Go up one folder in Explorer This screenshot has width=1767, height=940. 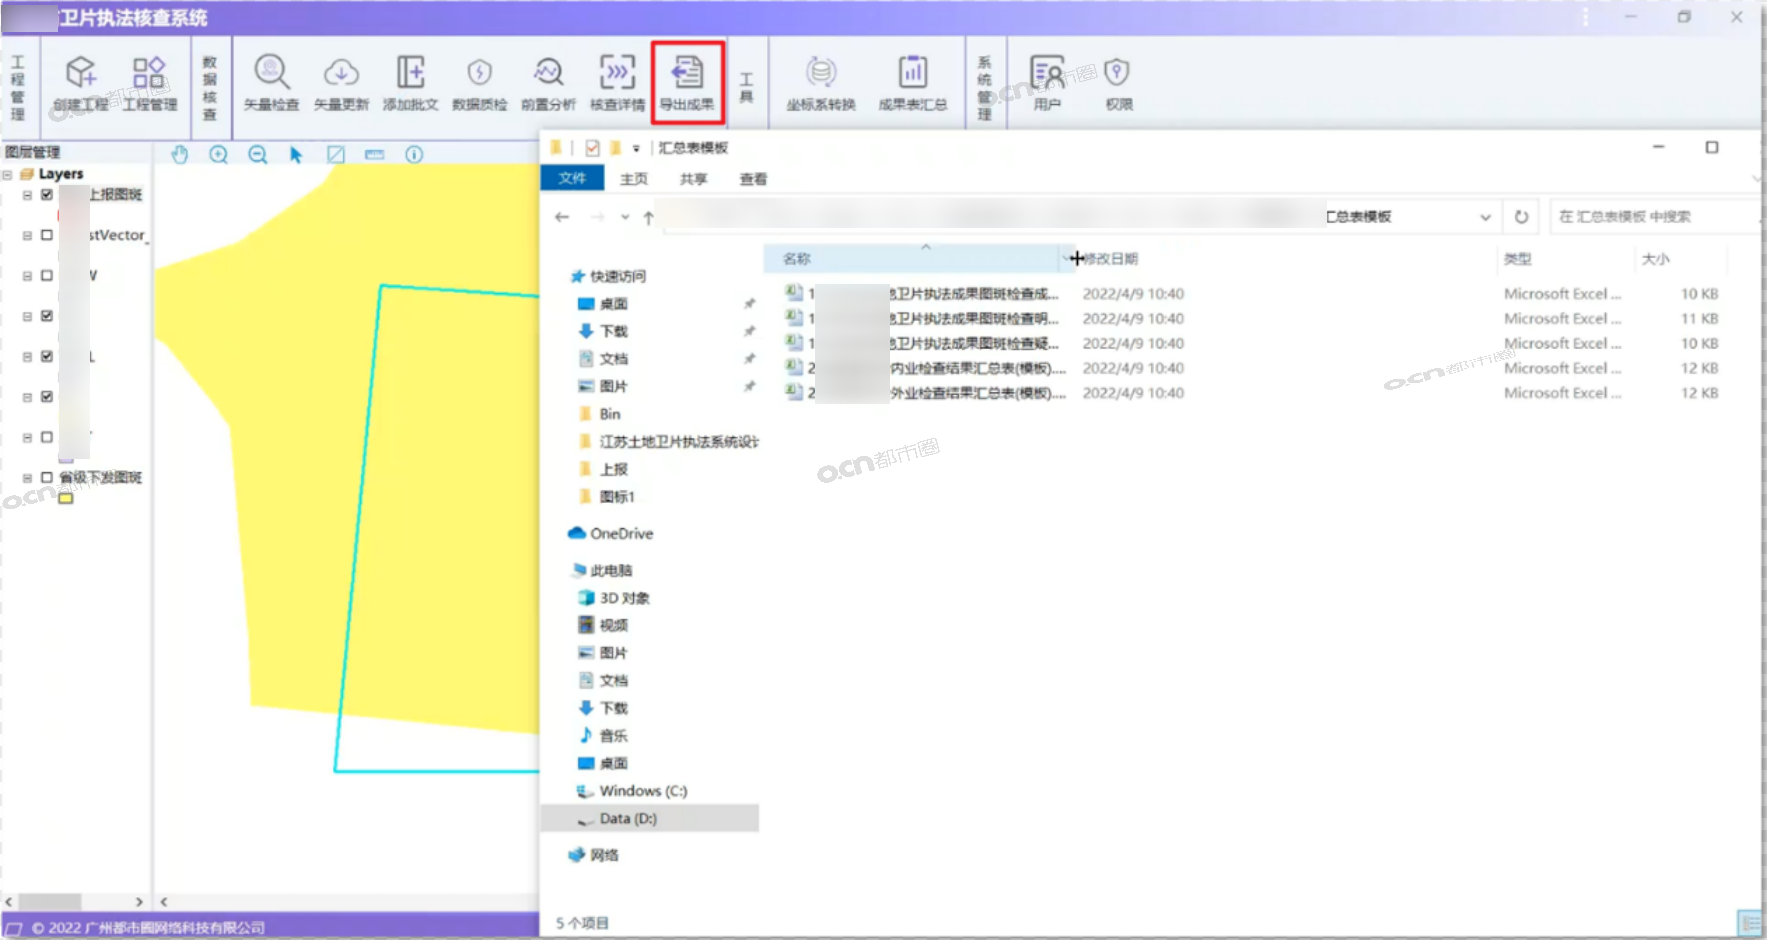point(649,217)
